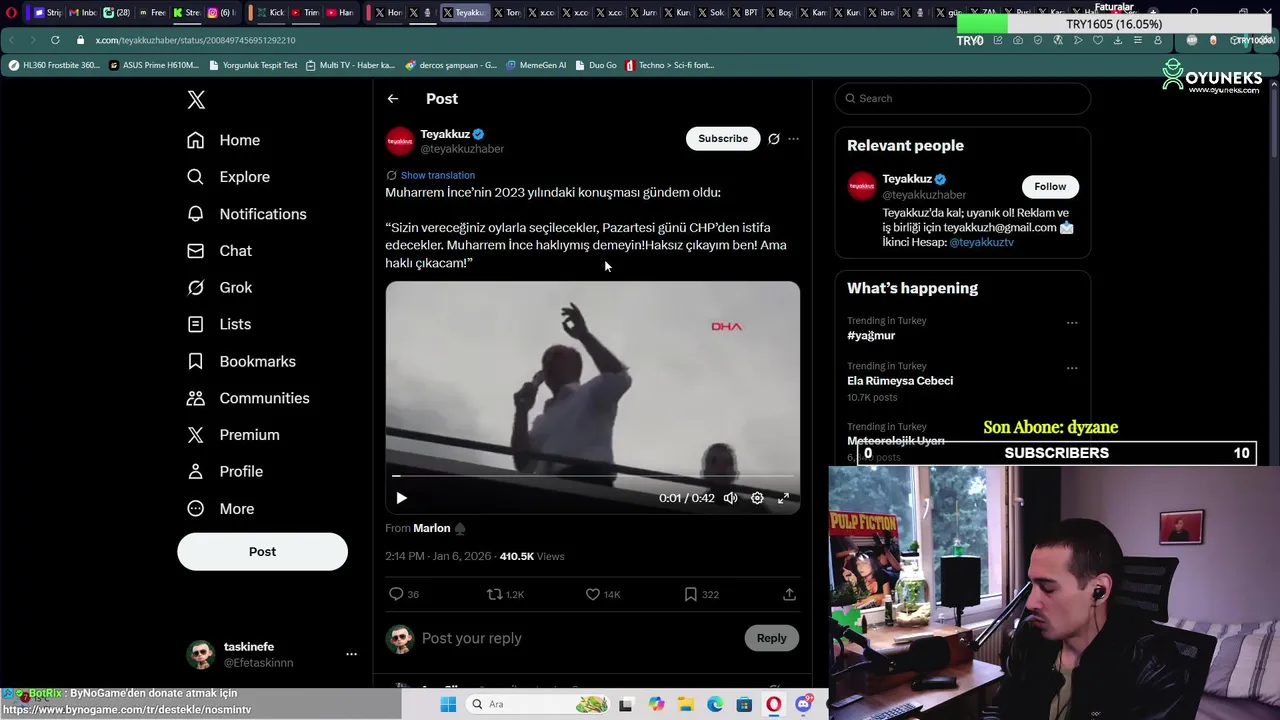Screen dimensions: 1280x720
Task: Open Windows Start menu
Action: [448, 704]
